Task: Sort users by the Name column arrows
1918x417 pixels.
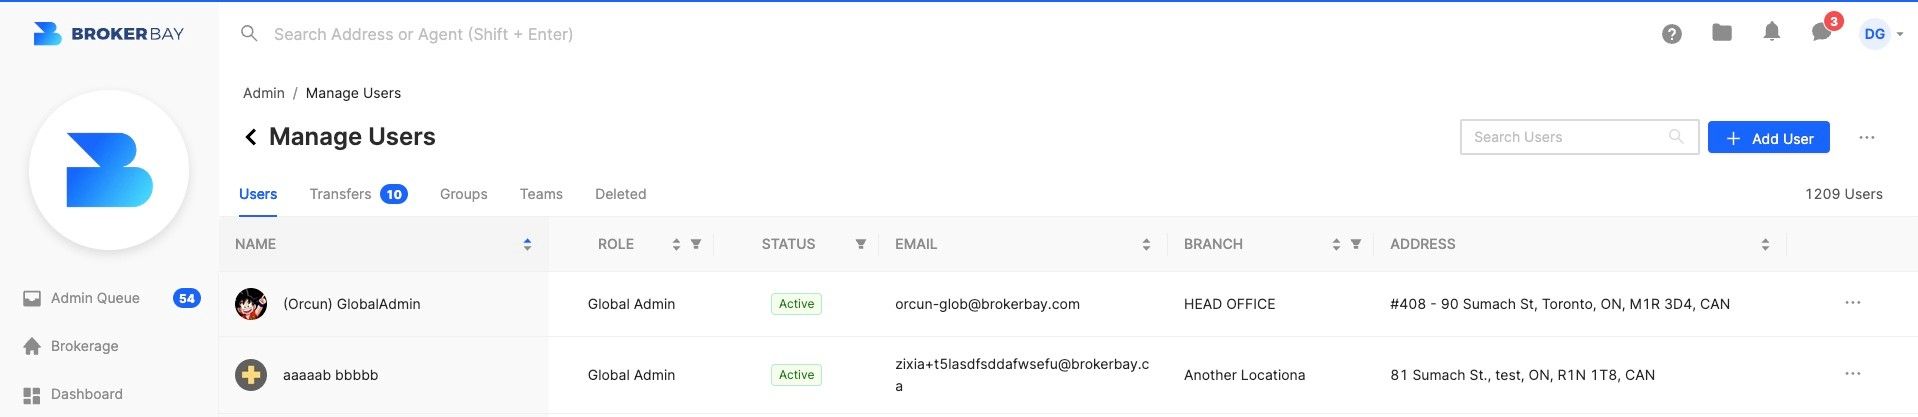Action: (527, 244)
